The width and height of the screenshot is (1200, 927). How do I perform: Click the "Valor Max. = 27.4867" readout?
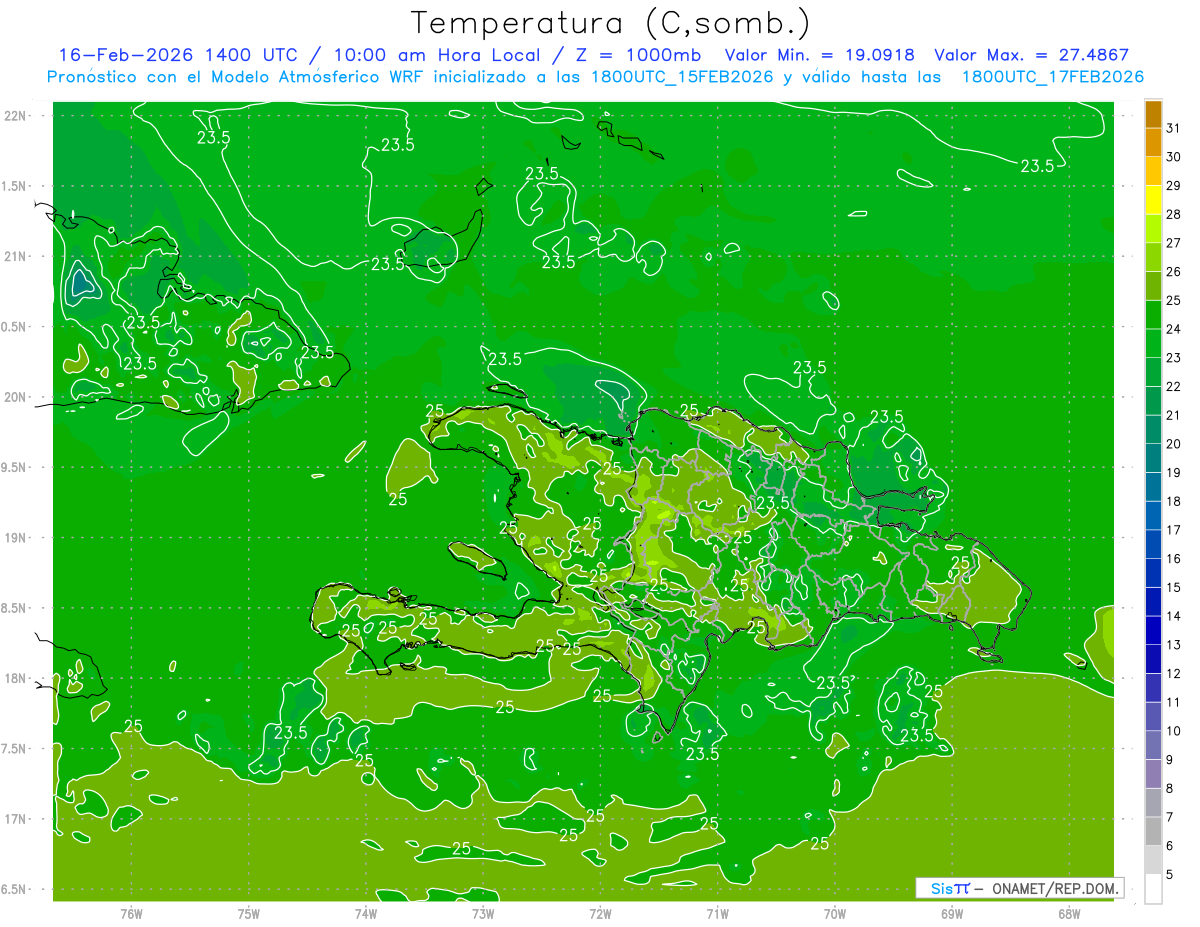click(x=1031, y=55)
